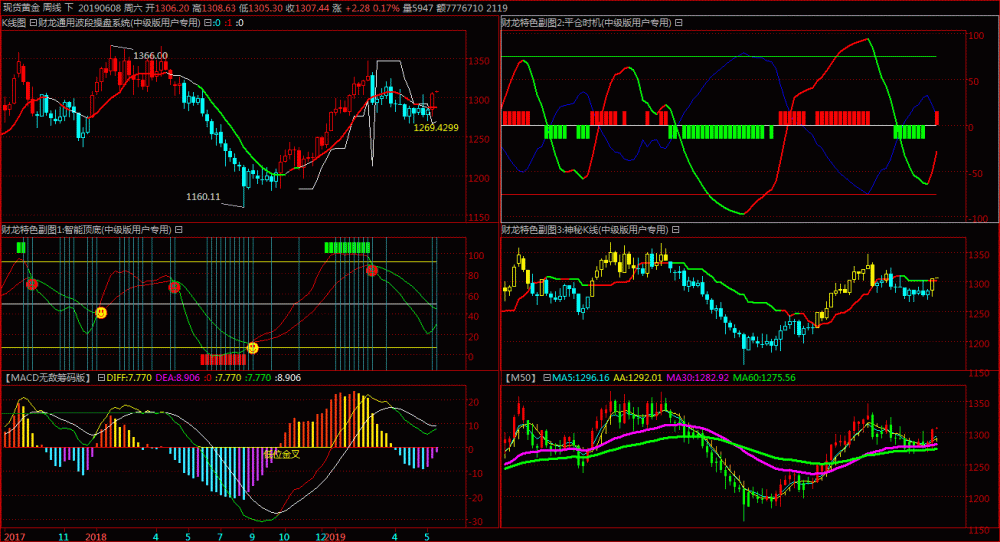Click yellow smiley marker near September 2018
This screenshot has width=1000, height=542.
253,348
